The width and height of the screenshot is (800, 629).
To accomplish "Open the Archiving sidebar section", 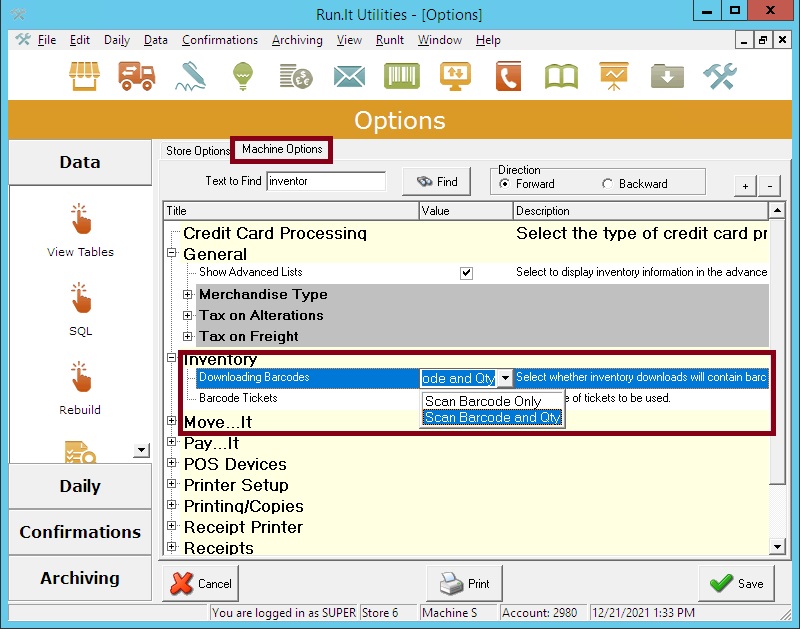I will 80,577.
